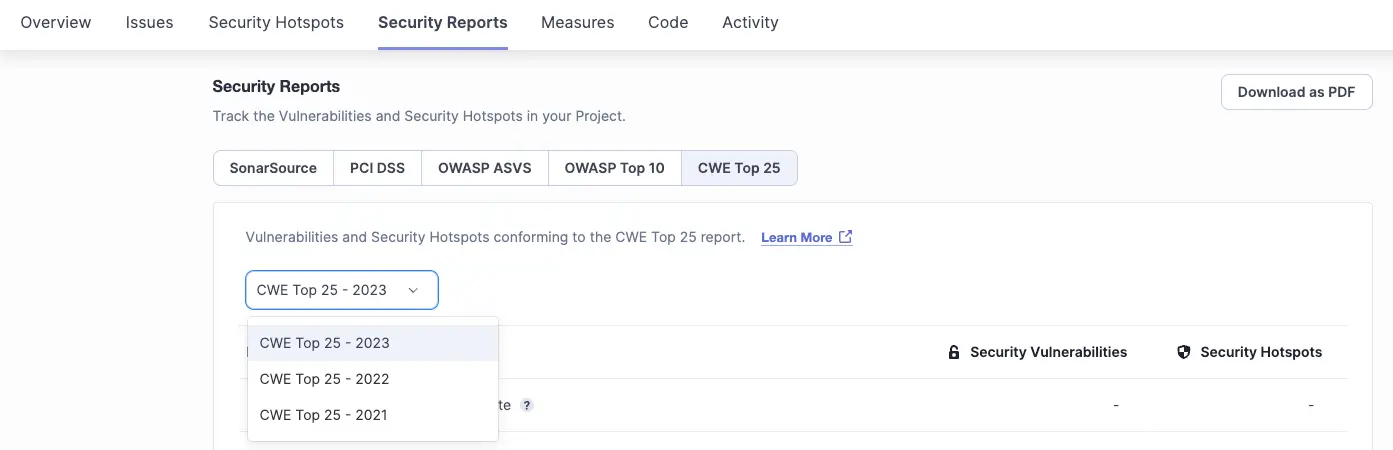Click the Security Hotspots shield icon
This screenshot has width=1393, height=450.
click(x=1184, y=352)
